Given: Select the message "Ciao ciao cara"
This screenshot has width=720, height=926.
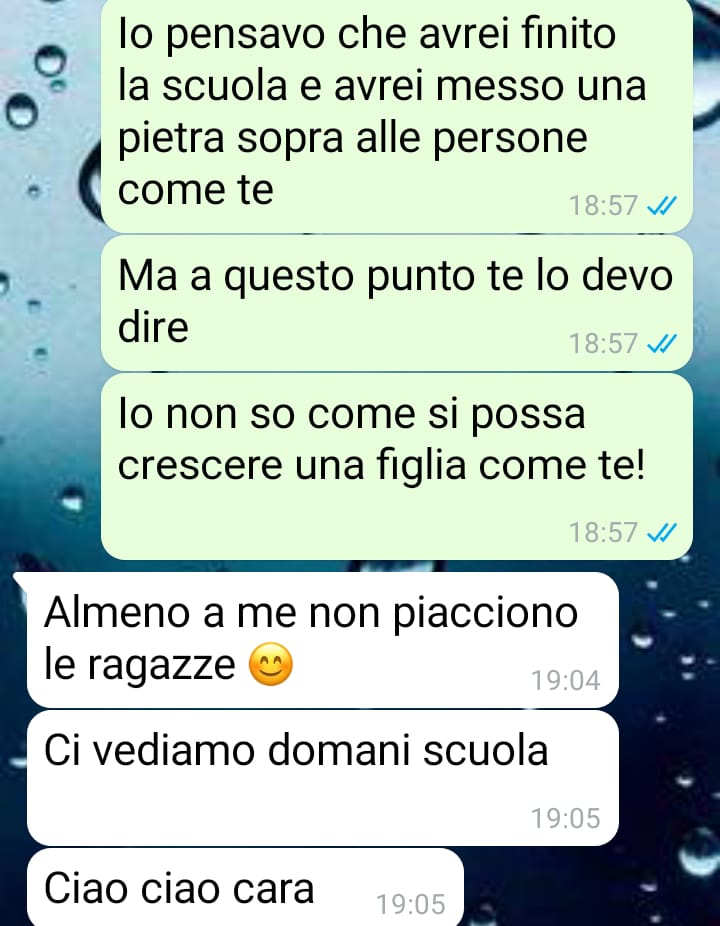Looking at the screenshot, I should pos(245,887).
